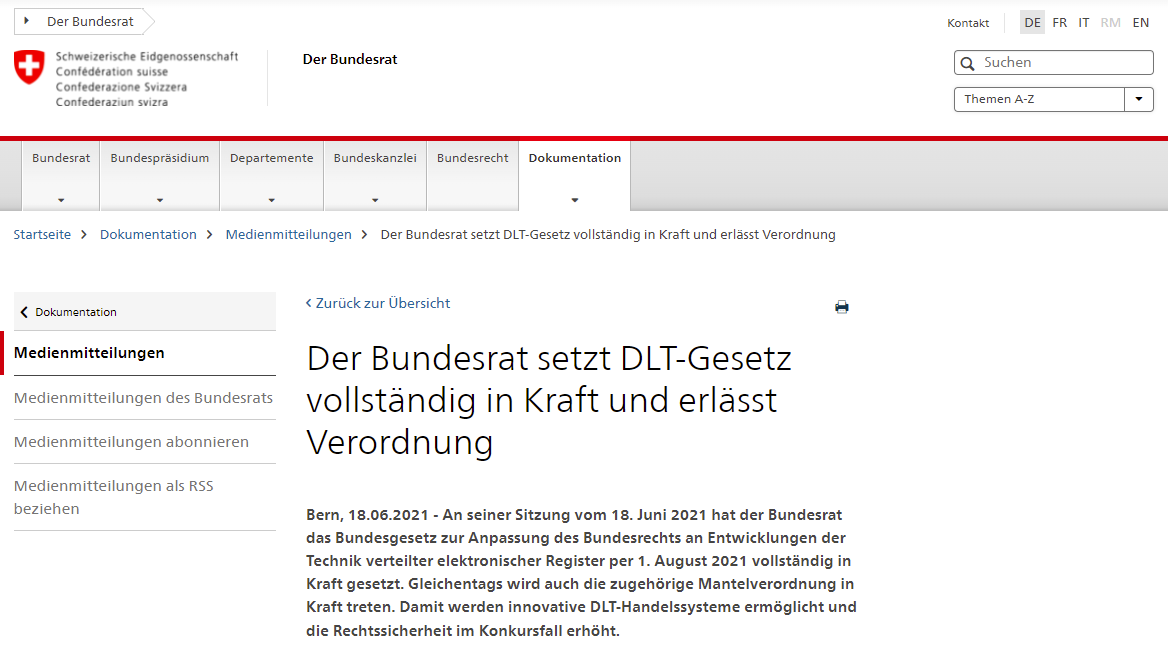The image size is (1168, 656).
Task: Open the Kontakt link in header
Action: [x=968, y=23]
